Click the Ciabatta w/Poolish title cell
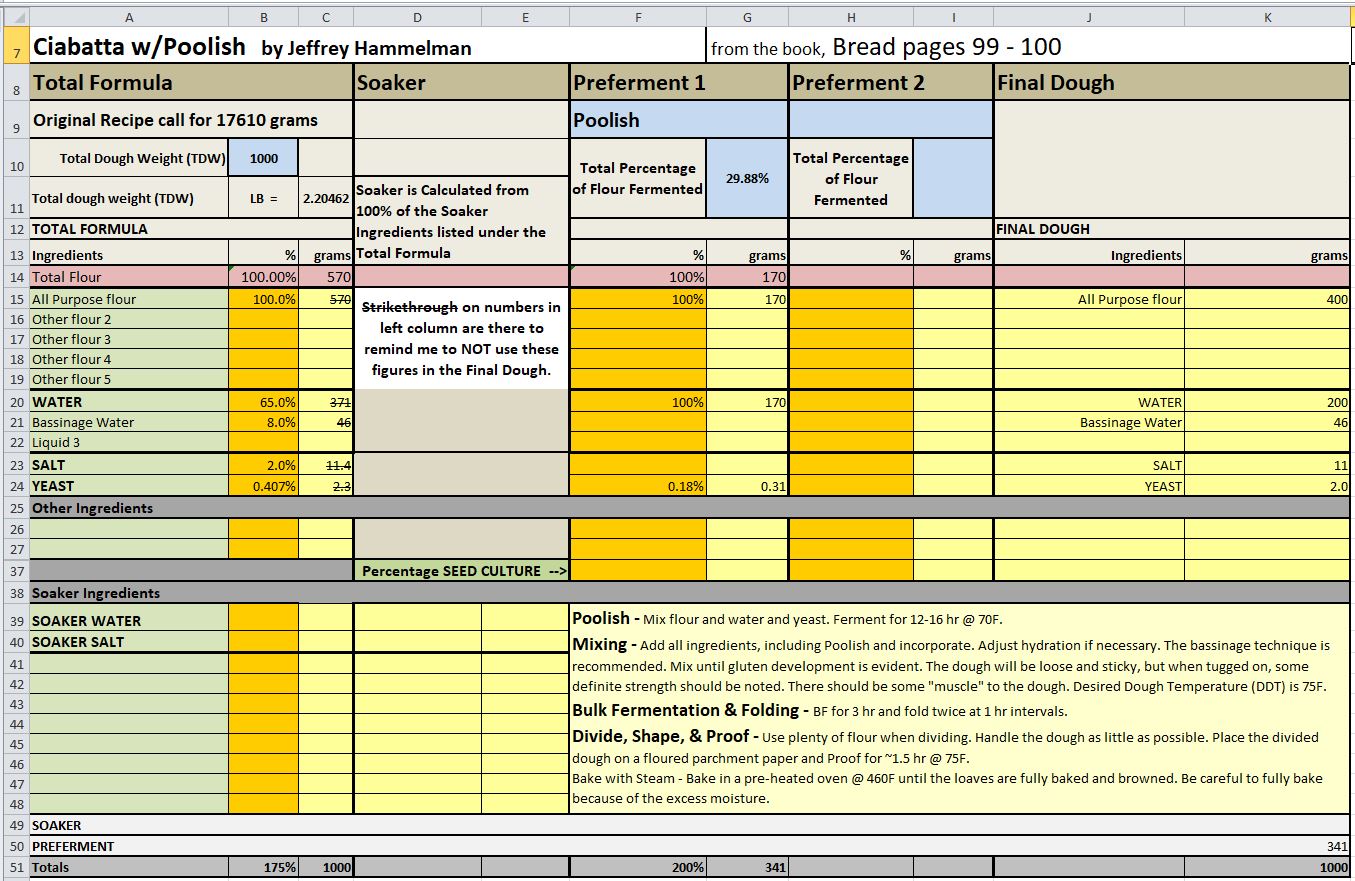Image resolution: width=1355 pixels, height=881 pixels. tap(140, 47)
